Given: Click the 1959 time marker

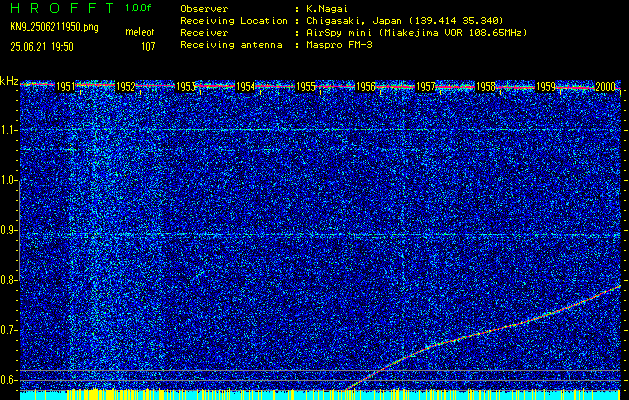Looking at the screenshot, I should coord(546,87).
